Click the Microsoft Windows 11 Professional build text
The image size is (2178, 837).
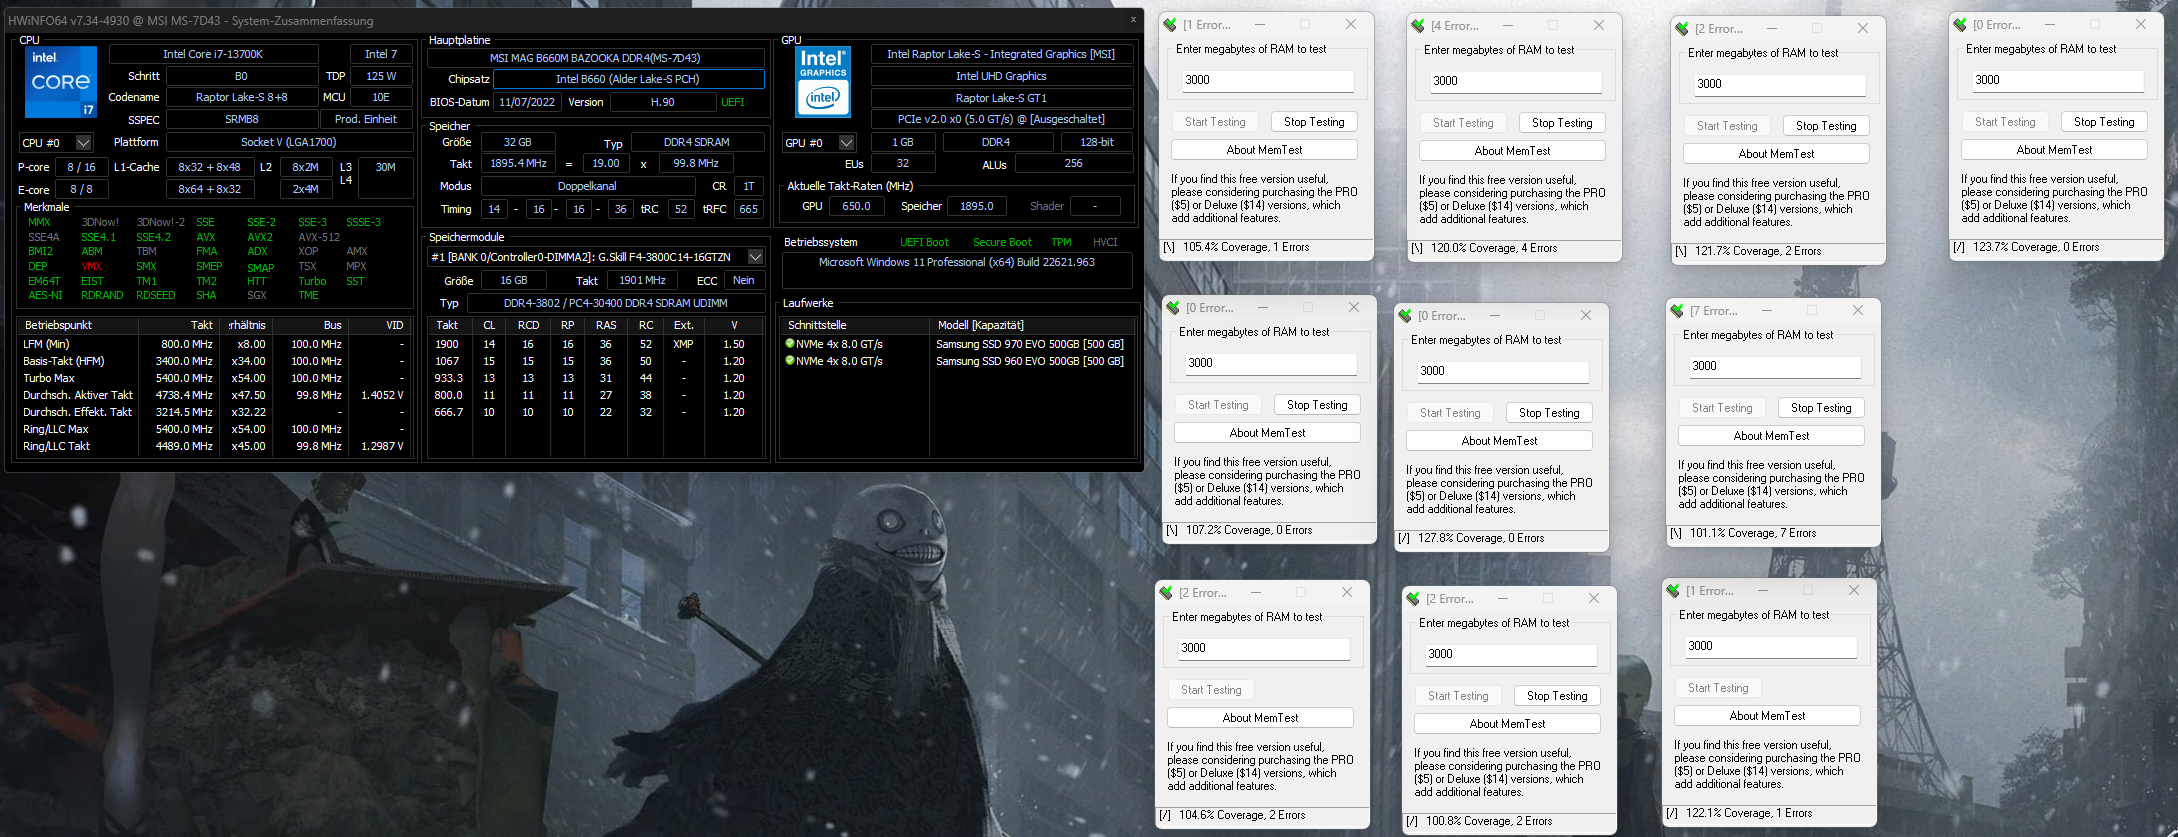(957, 262)
